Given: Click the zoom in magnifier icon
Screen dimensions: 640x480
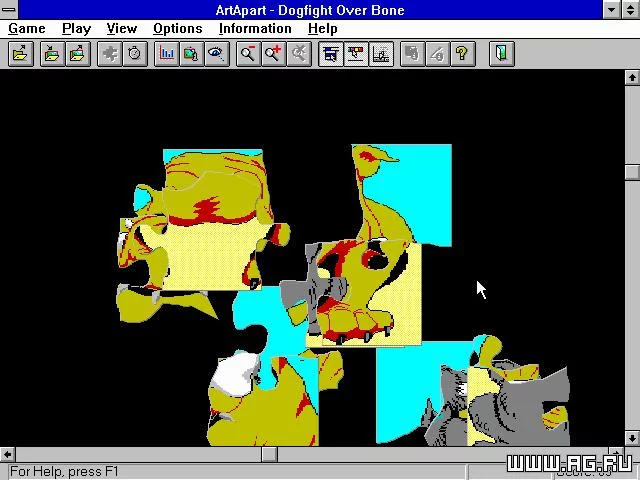Looking at the screenshot, I should [273, 53].
